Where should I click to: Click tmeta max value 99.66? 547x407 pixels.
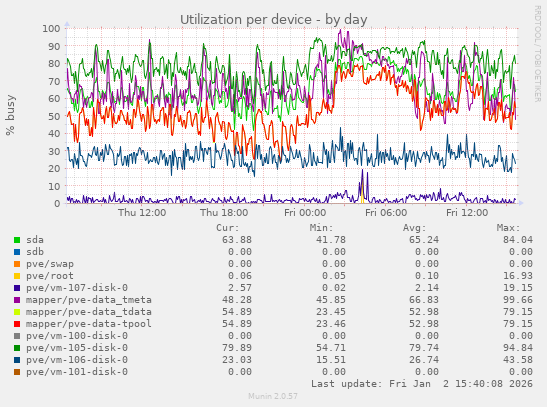(518, 300)
